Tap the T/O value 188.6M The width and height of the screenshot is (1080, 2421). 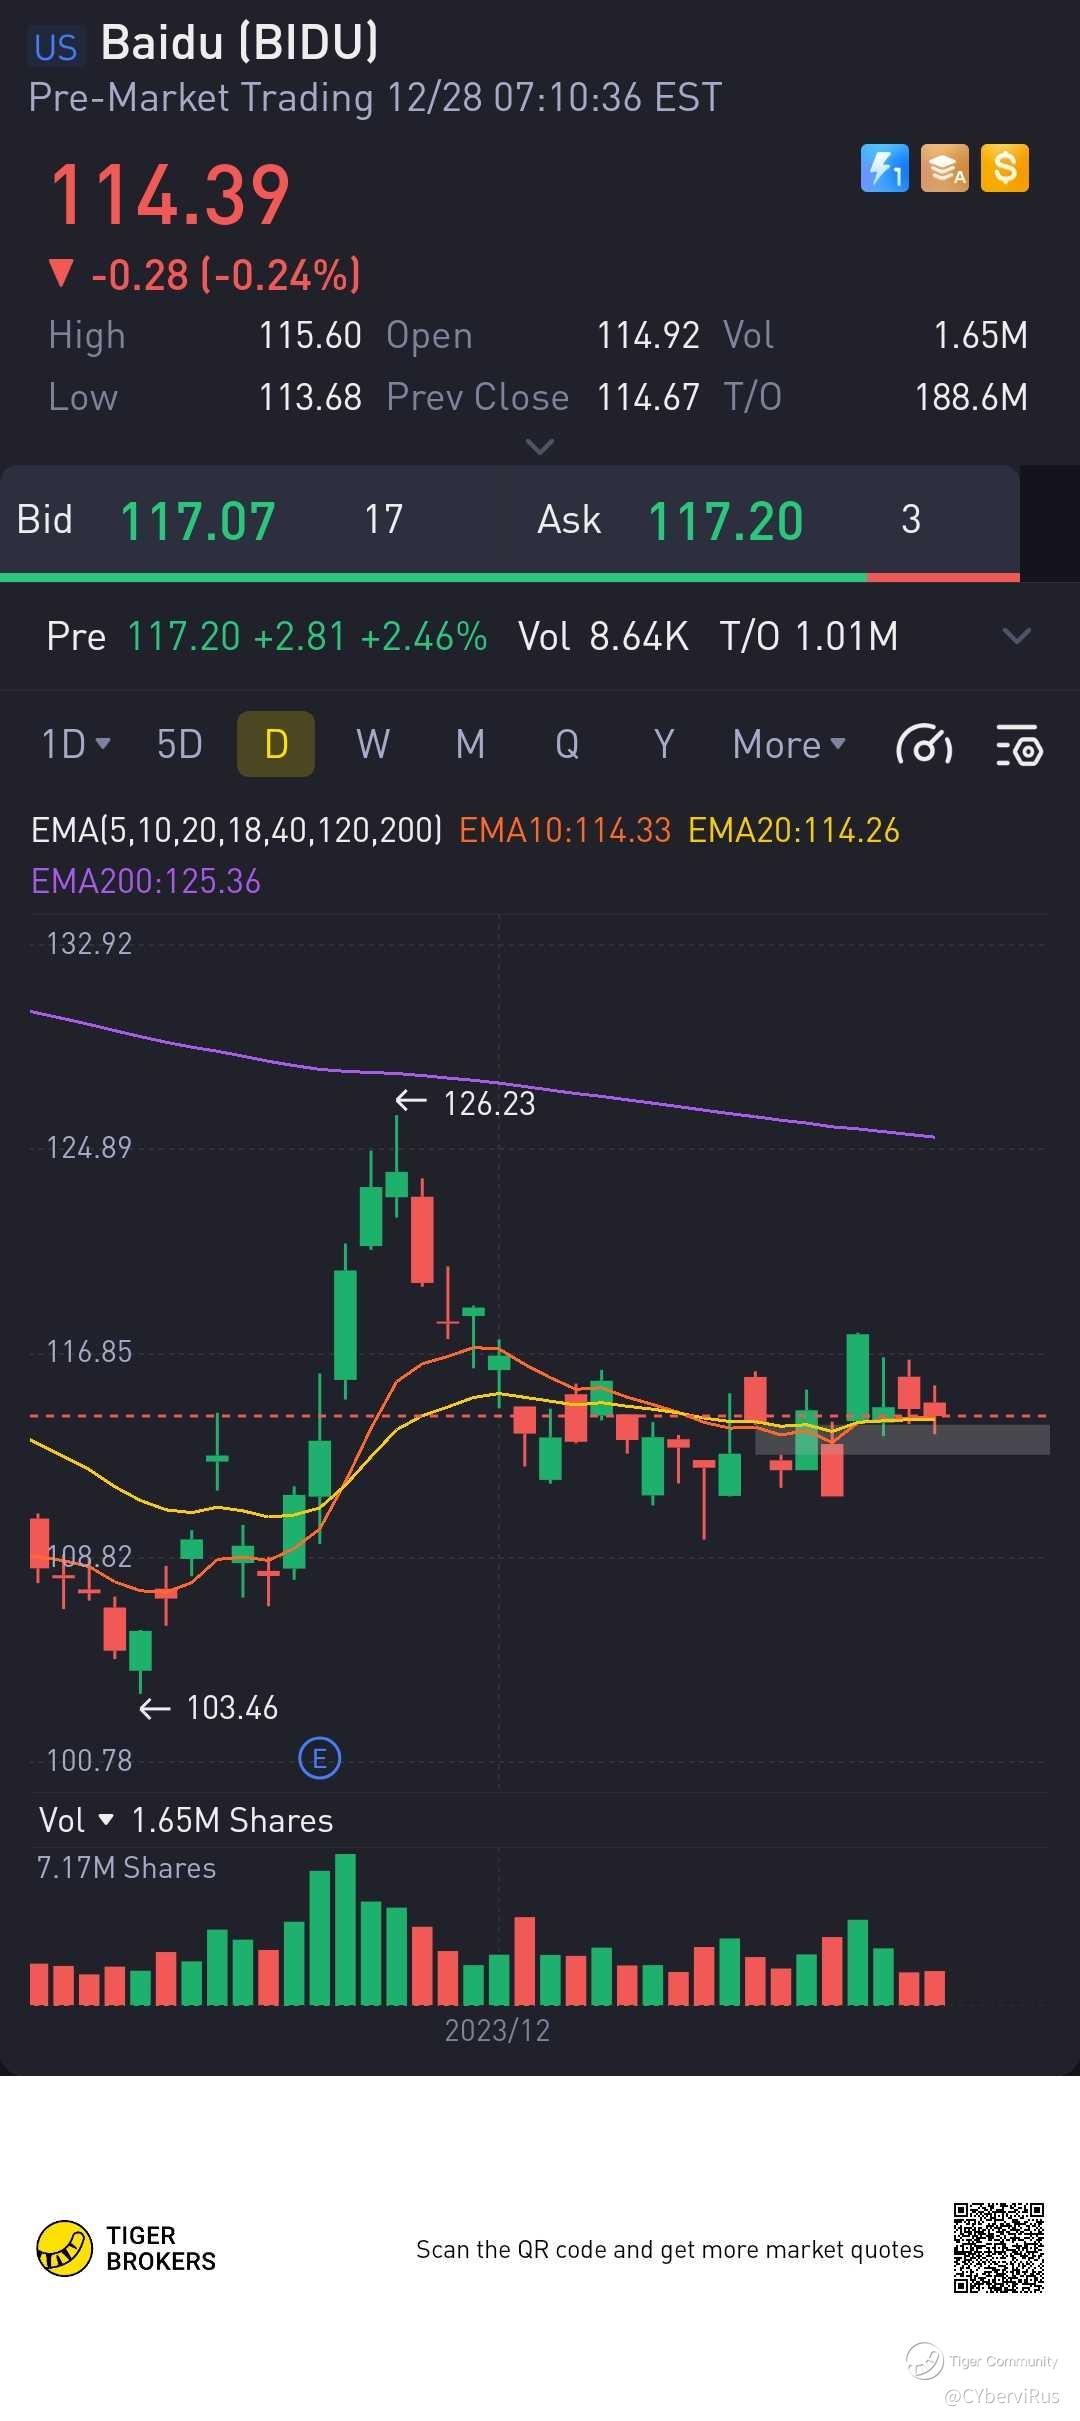click(971, 398)
